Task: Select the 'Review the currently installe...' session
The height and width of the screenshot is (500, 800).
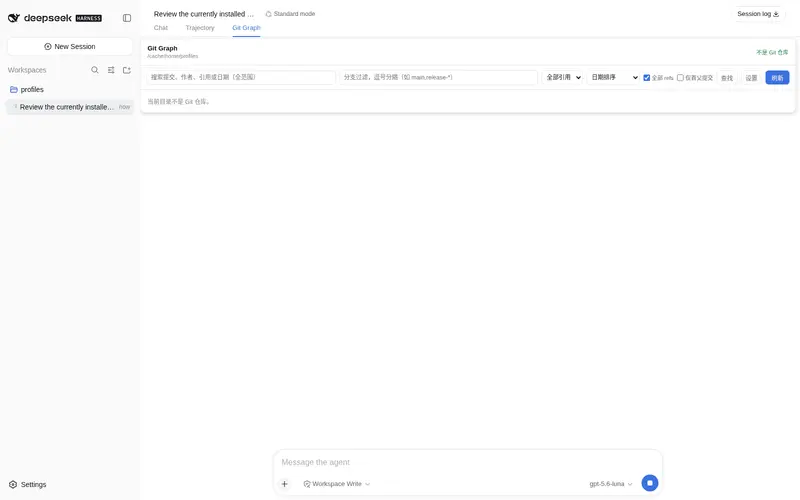Action: tap(70, 107)
